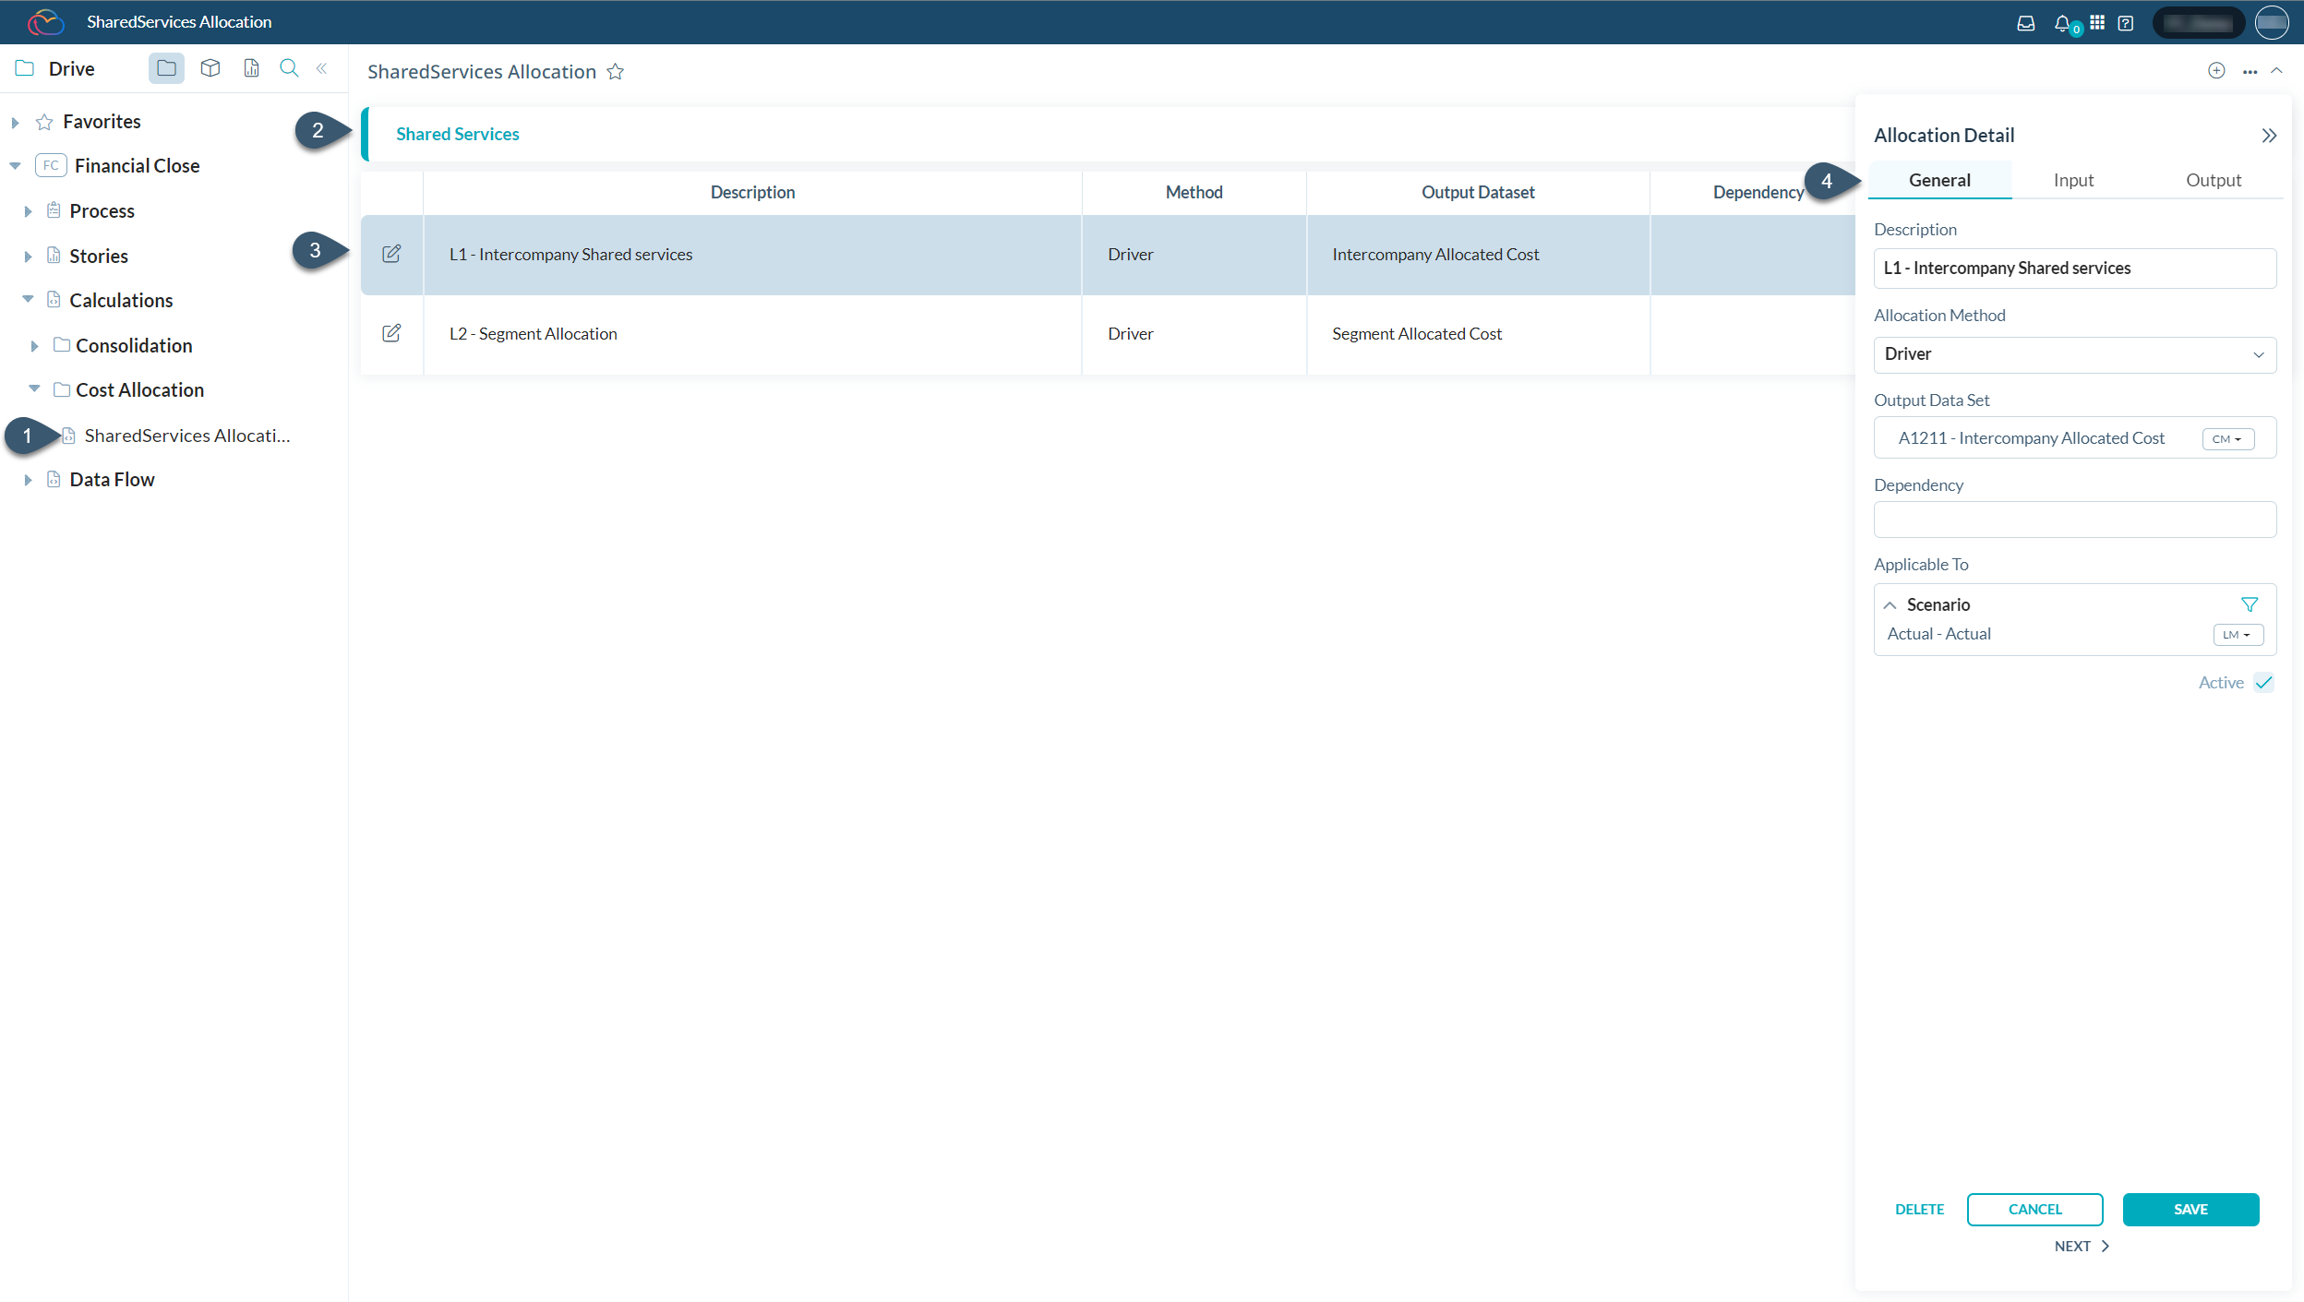Click inside the Dependency field
This screenshot has width=2304, height=1302.
pyautogui.click(x=2074, y=519)
